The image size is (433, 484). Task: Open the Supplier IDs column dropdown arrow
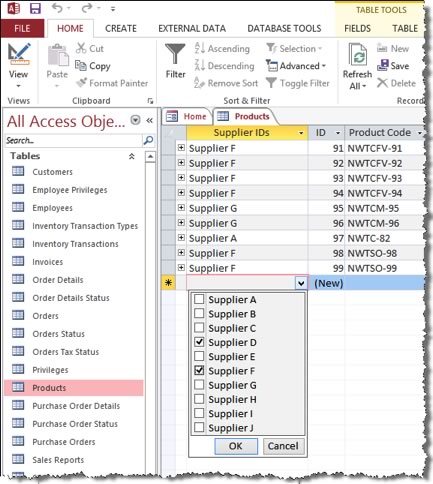coord(301,133)
